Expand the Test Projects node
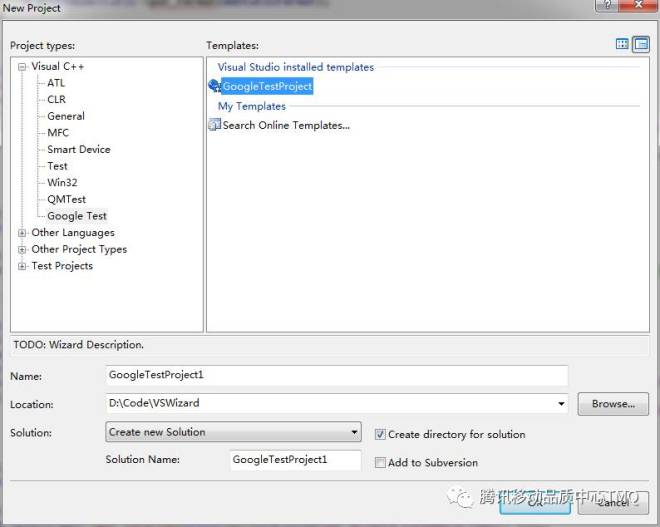The height and width of the screenshot is (527, 660). (22, 266)
